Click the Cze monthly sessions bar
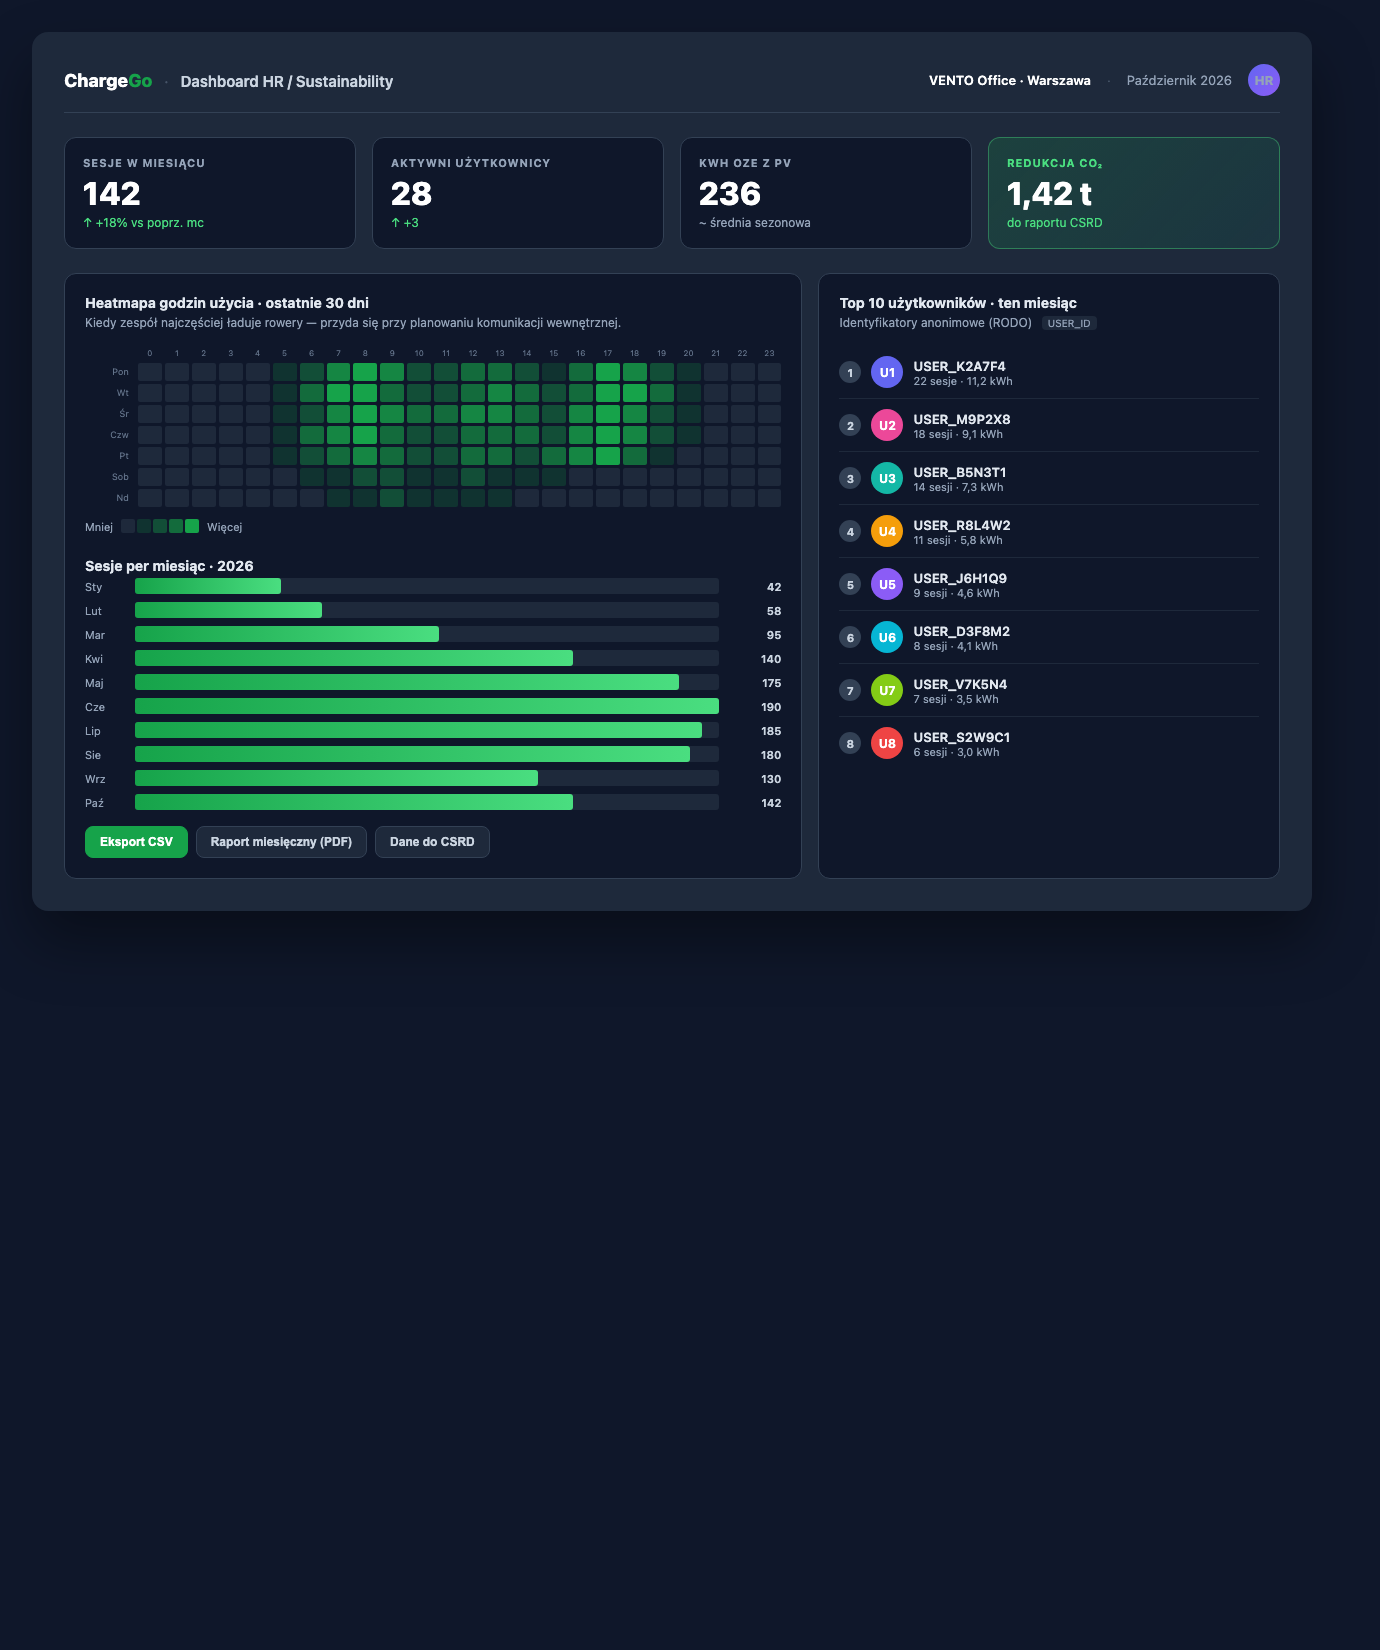The image size is (1380, 1650). 427,706
